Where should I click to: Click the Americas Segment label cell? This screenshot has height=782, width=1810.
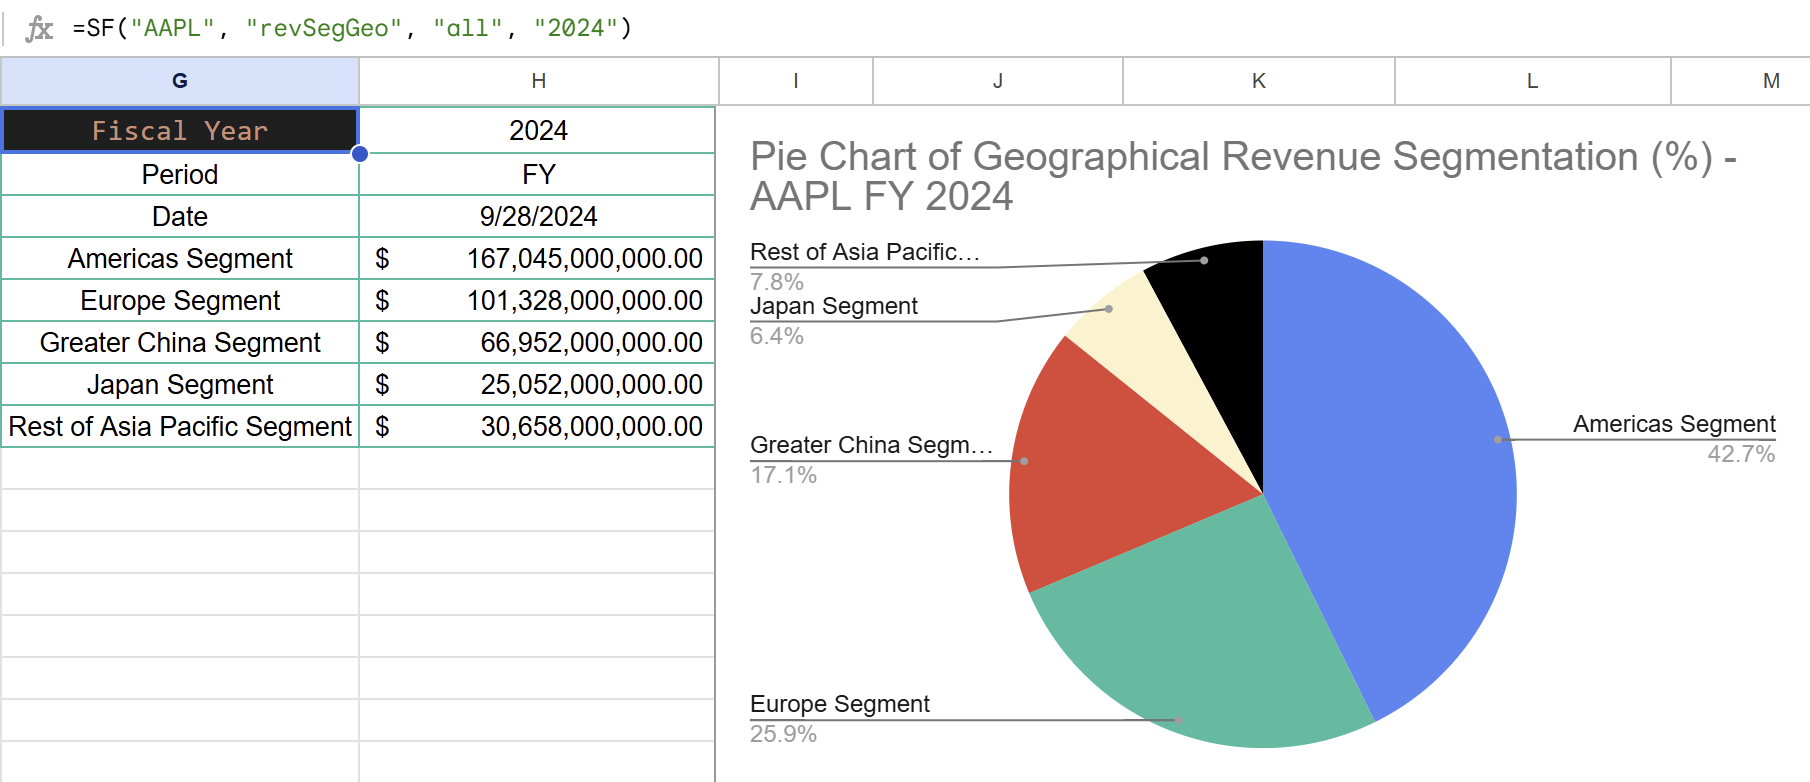pyautogui.click(x=180, y=259)
